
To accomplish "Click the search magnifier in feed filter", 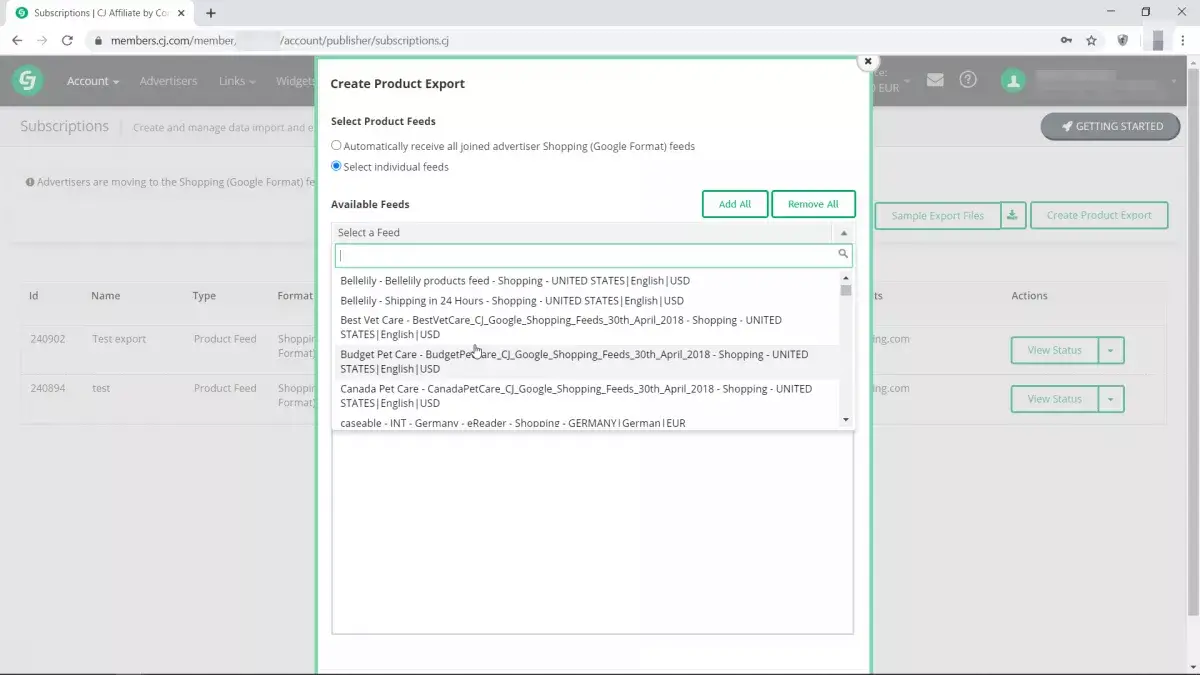I will point(843,255).
